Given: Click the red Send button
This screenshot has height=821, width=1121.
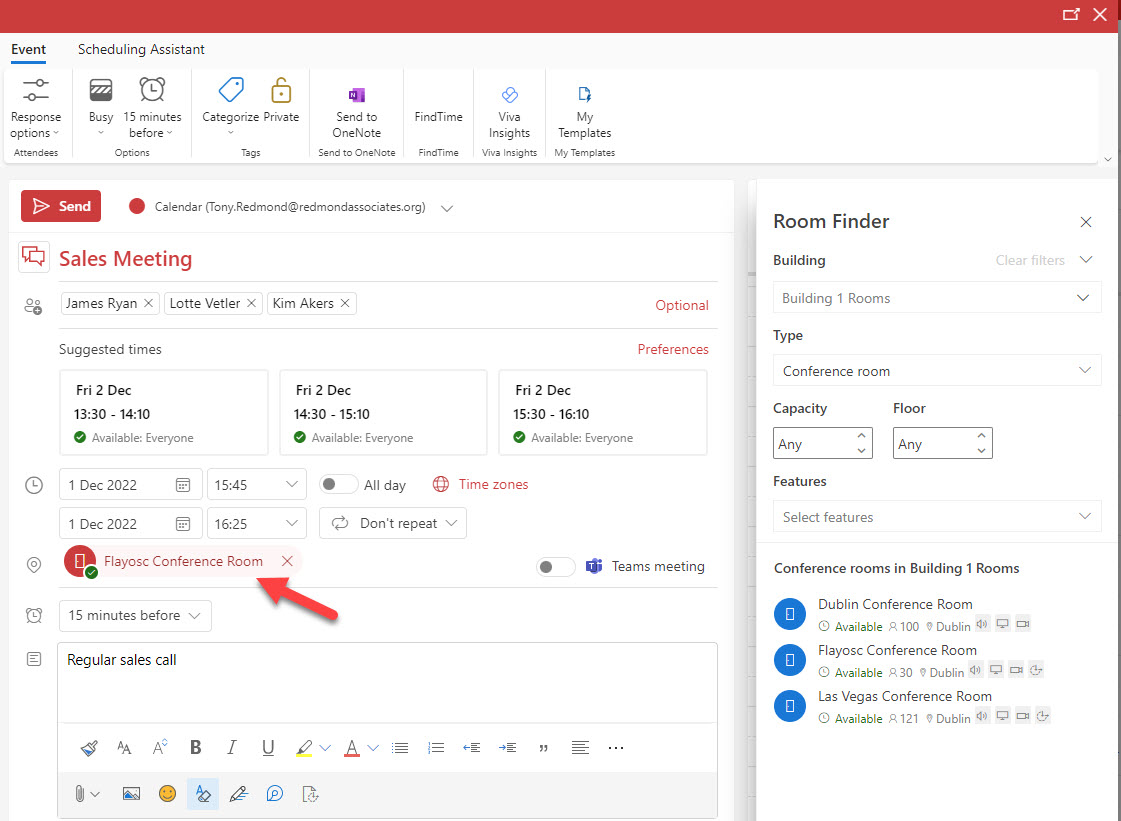Looking at the screenshot, I should 61,206.
